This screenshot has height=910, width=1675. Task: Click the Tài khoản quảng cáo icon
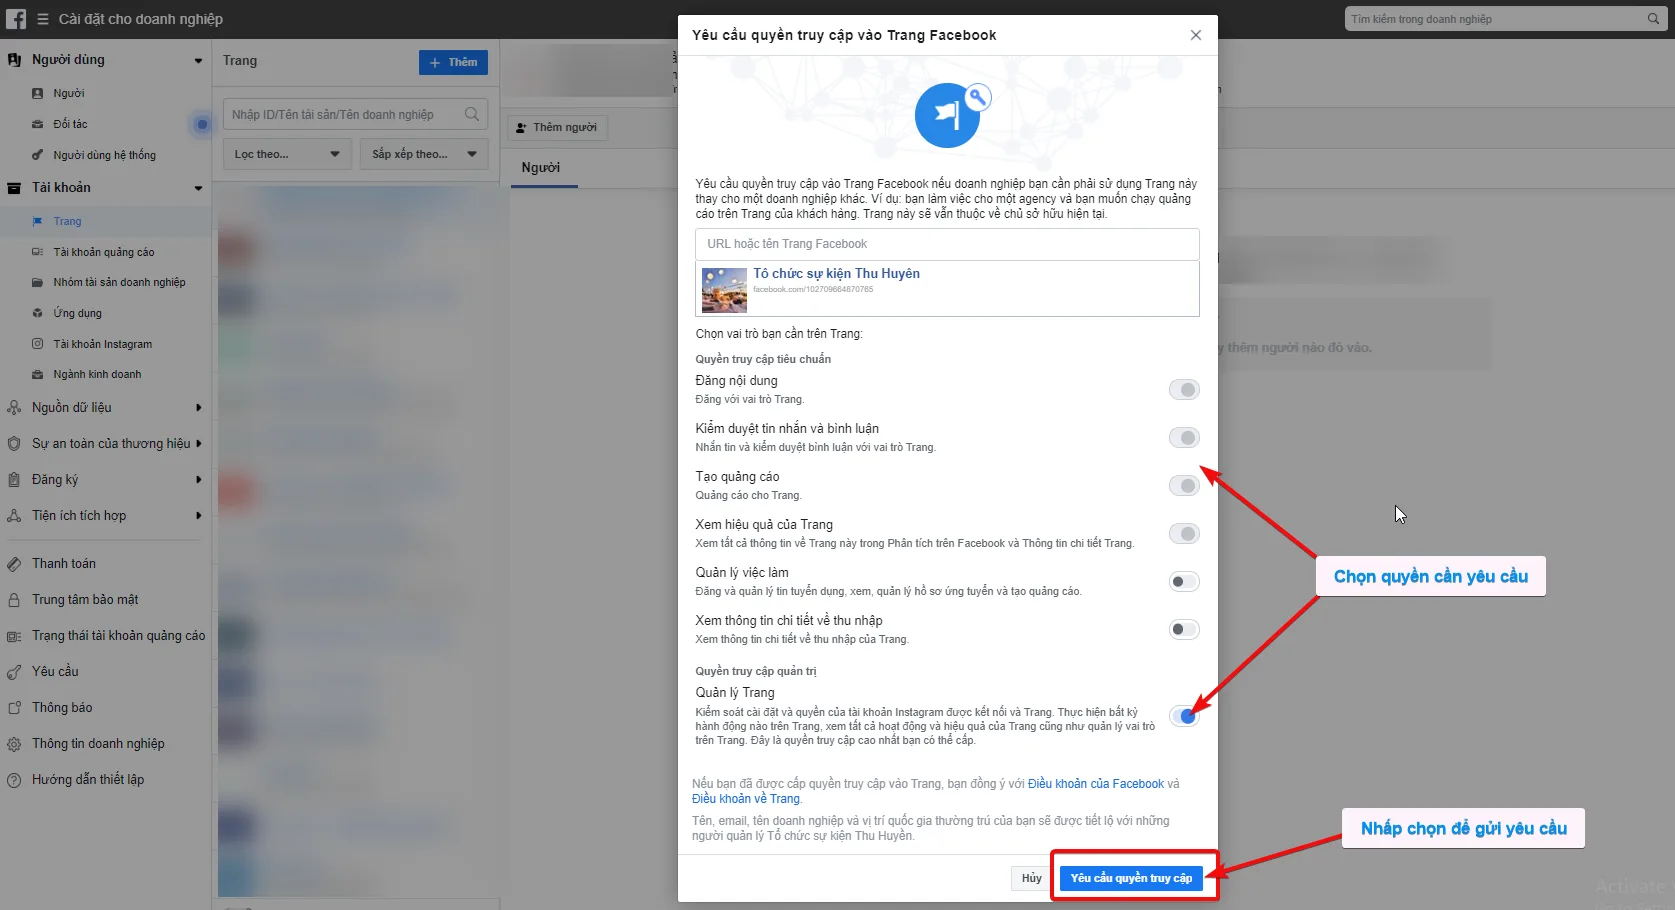38,252
